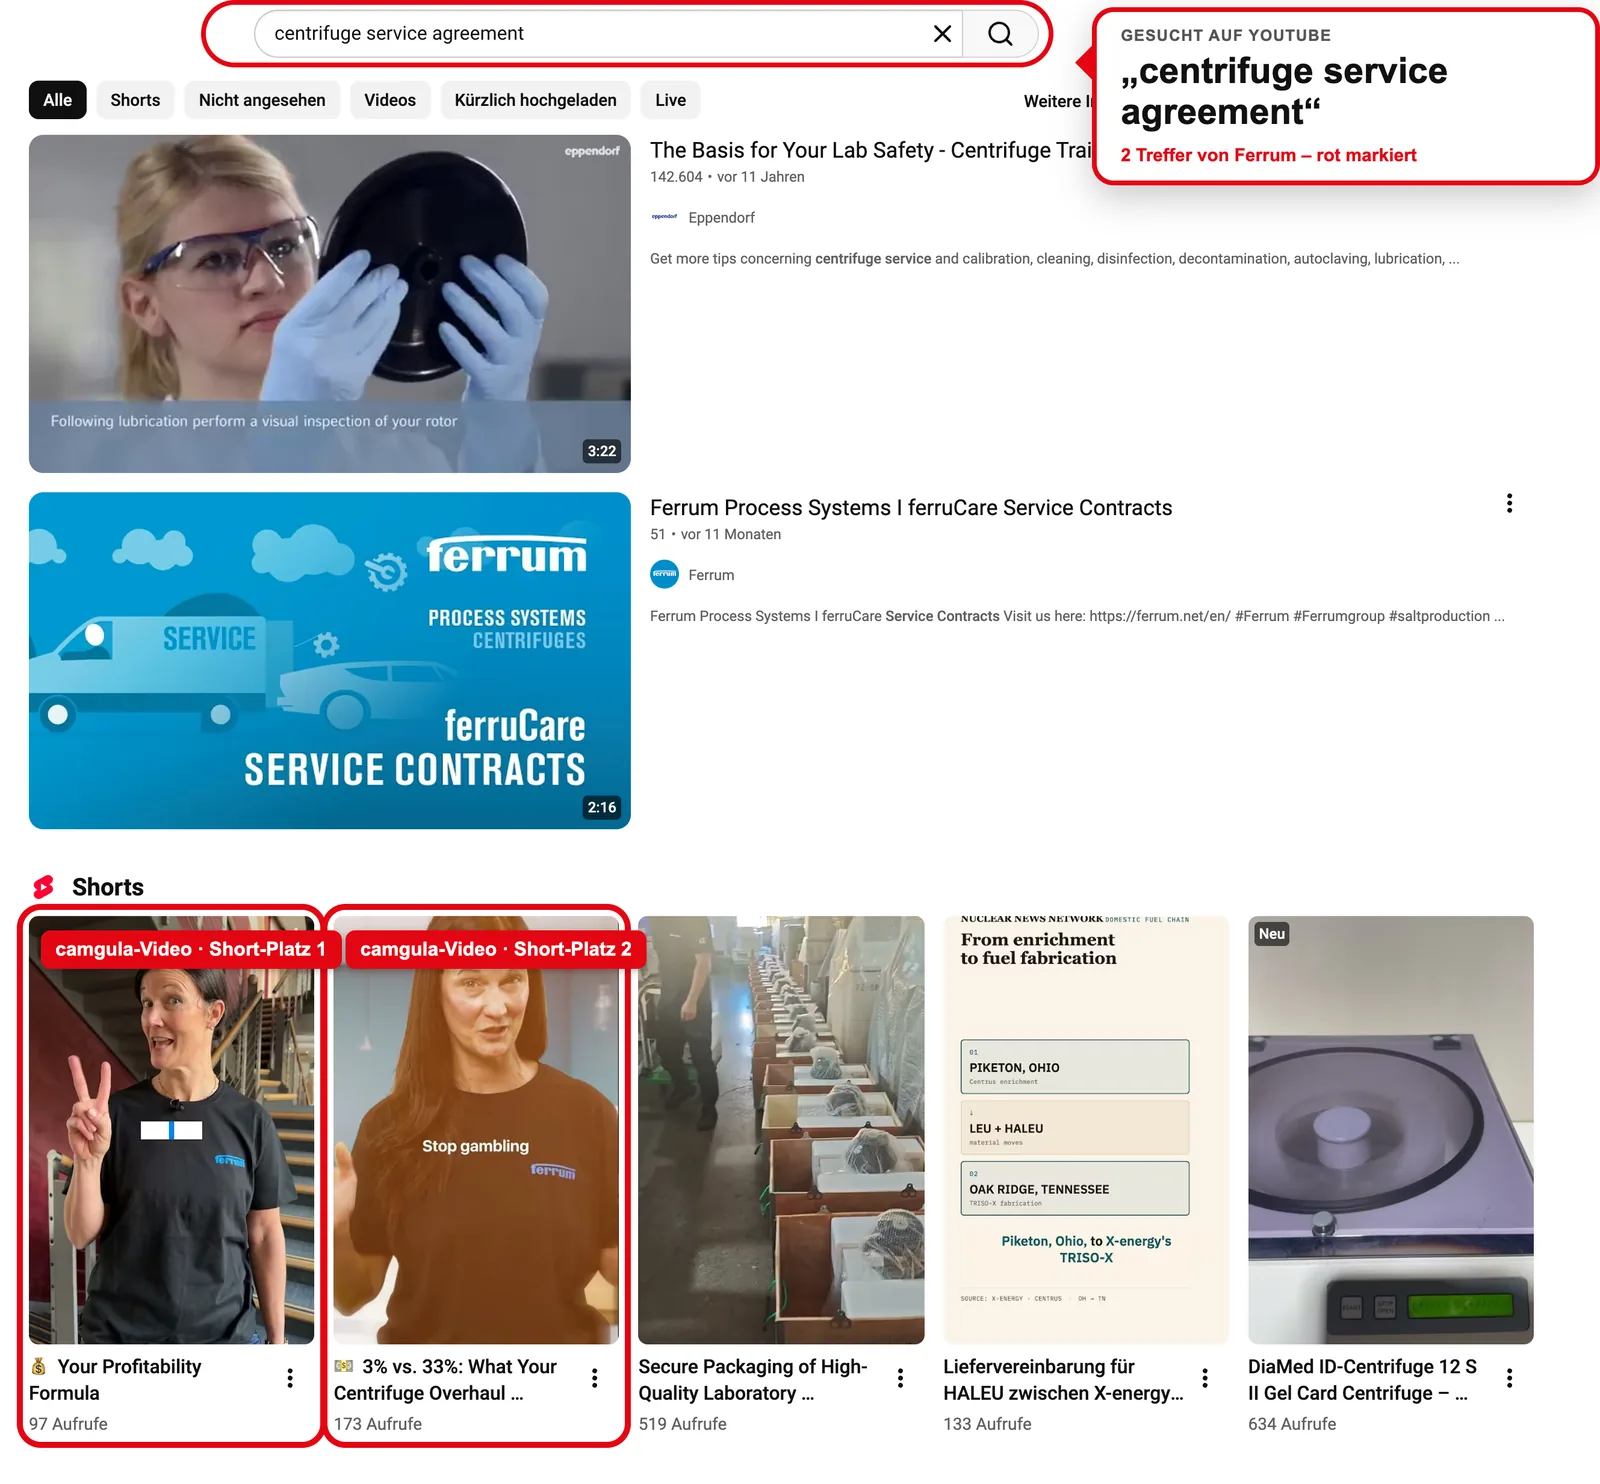Open title The Basis for Your Lab Safety

click(870, 150)
